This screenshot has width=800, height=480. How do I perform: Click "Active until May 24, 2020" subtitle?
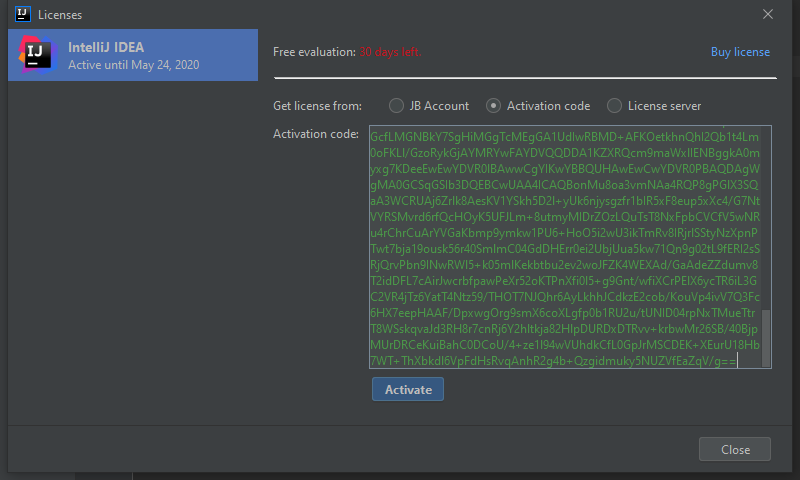[133, 65]
